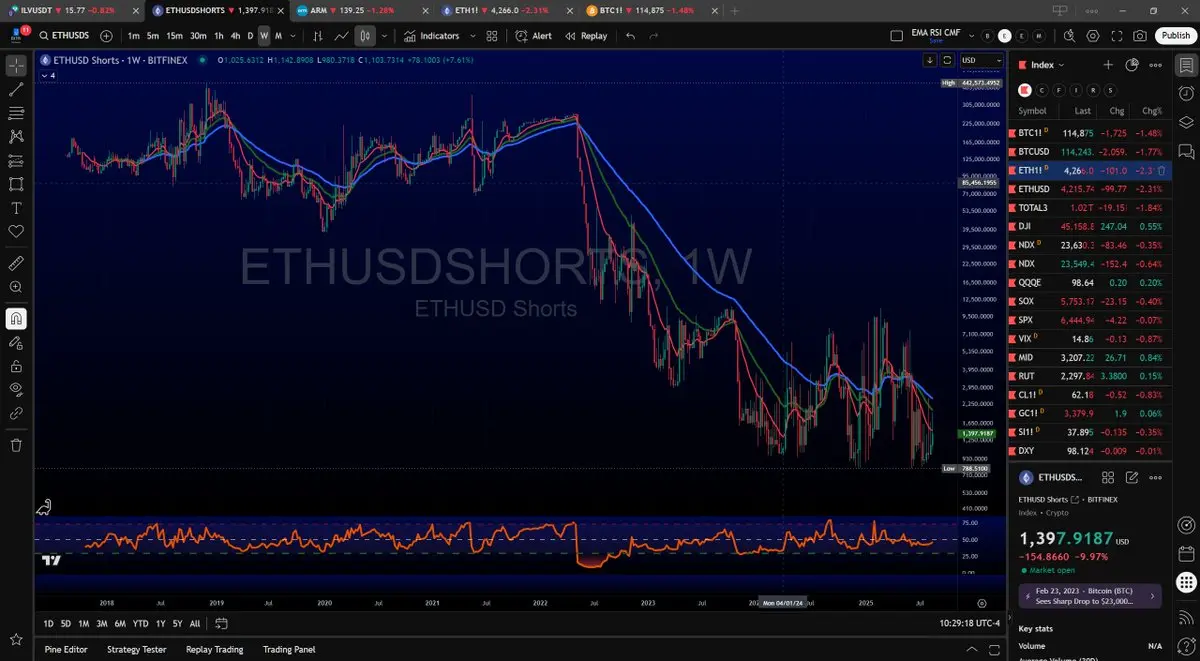This screenshot has height=661, width=1200.
Task: Open the Fibonacci retracement tools
Action: (x=16, y=113)
